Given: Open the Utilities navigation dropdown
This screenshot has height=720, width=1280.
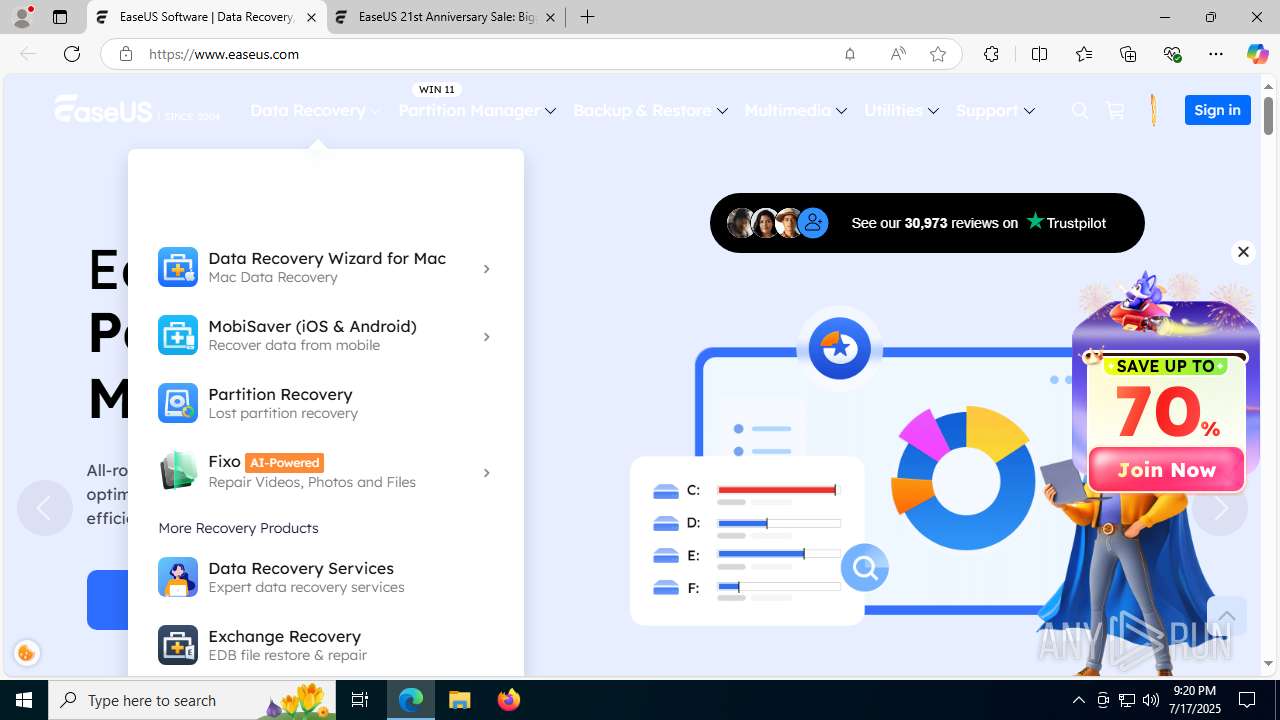Looking at the screenshot, I should (901, 110).
